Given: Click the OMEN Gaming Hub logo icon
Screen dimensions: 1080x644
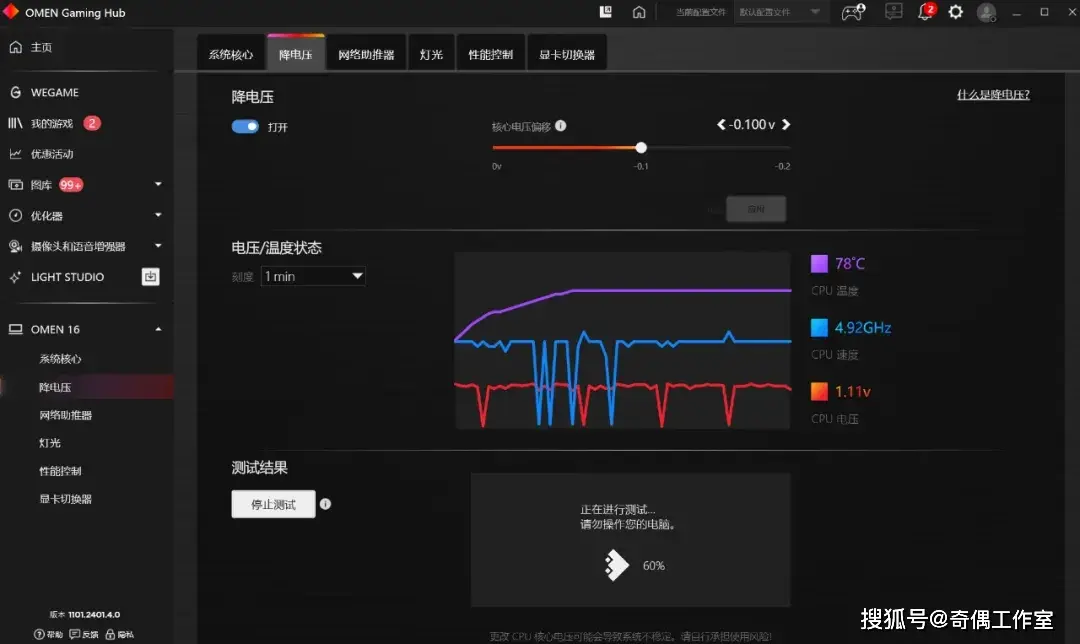Looking at the screenshot, I should pyautogui.click(x=10, y=12).
